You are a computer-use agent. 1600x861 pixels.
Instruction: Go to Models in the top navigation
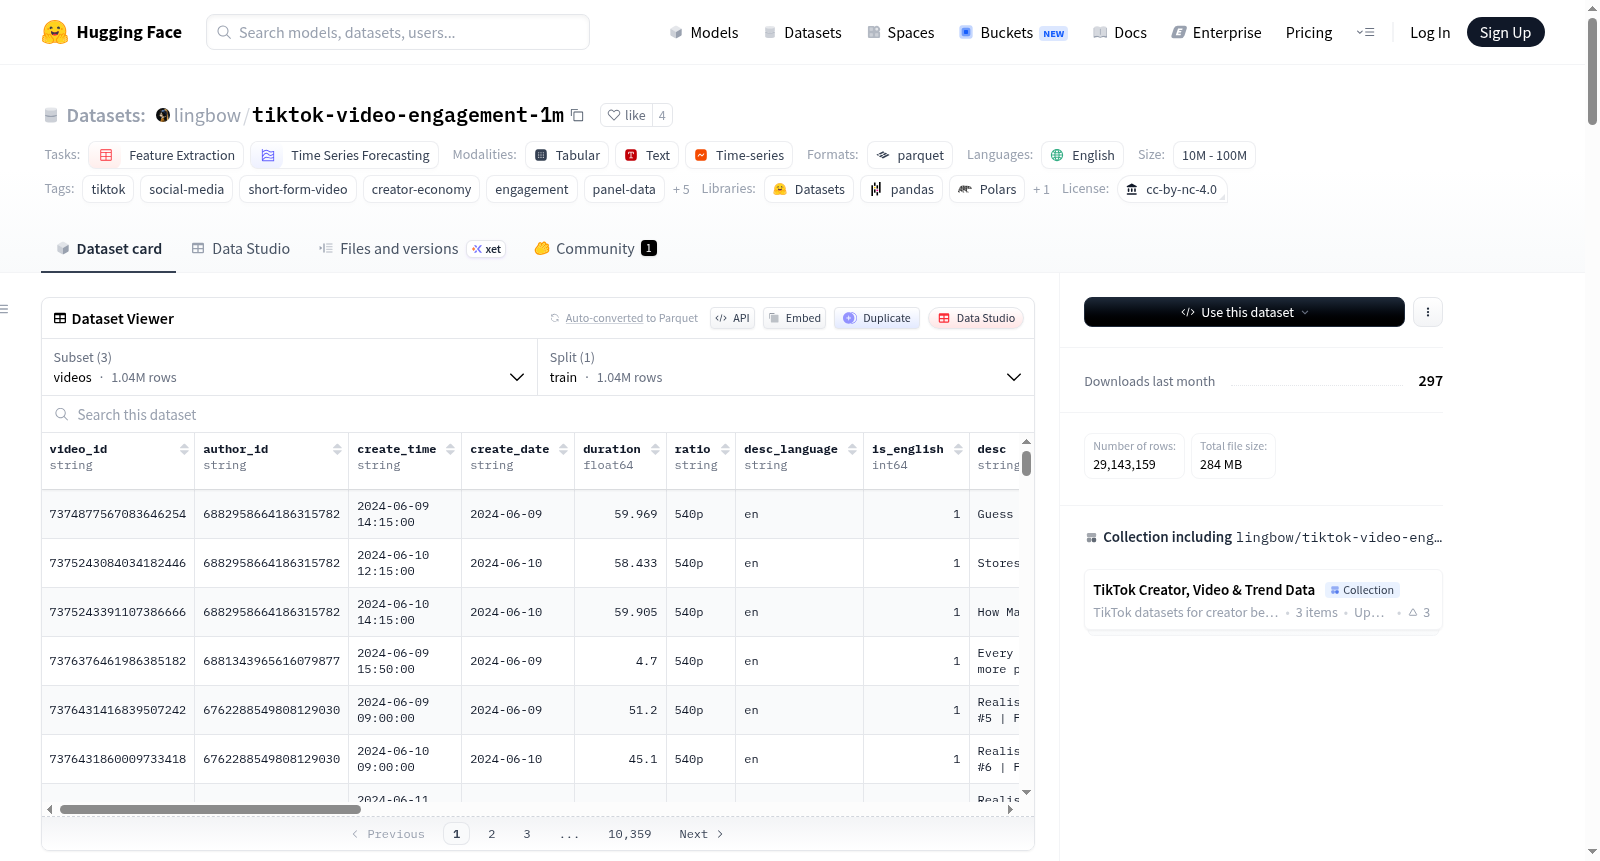pyautogui.click(x=704, y=32)
